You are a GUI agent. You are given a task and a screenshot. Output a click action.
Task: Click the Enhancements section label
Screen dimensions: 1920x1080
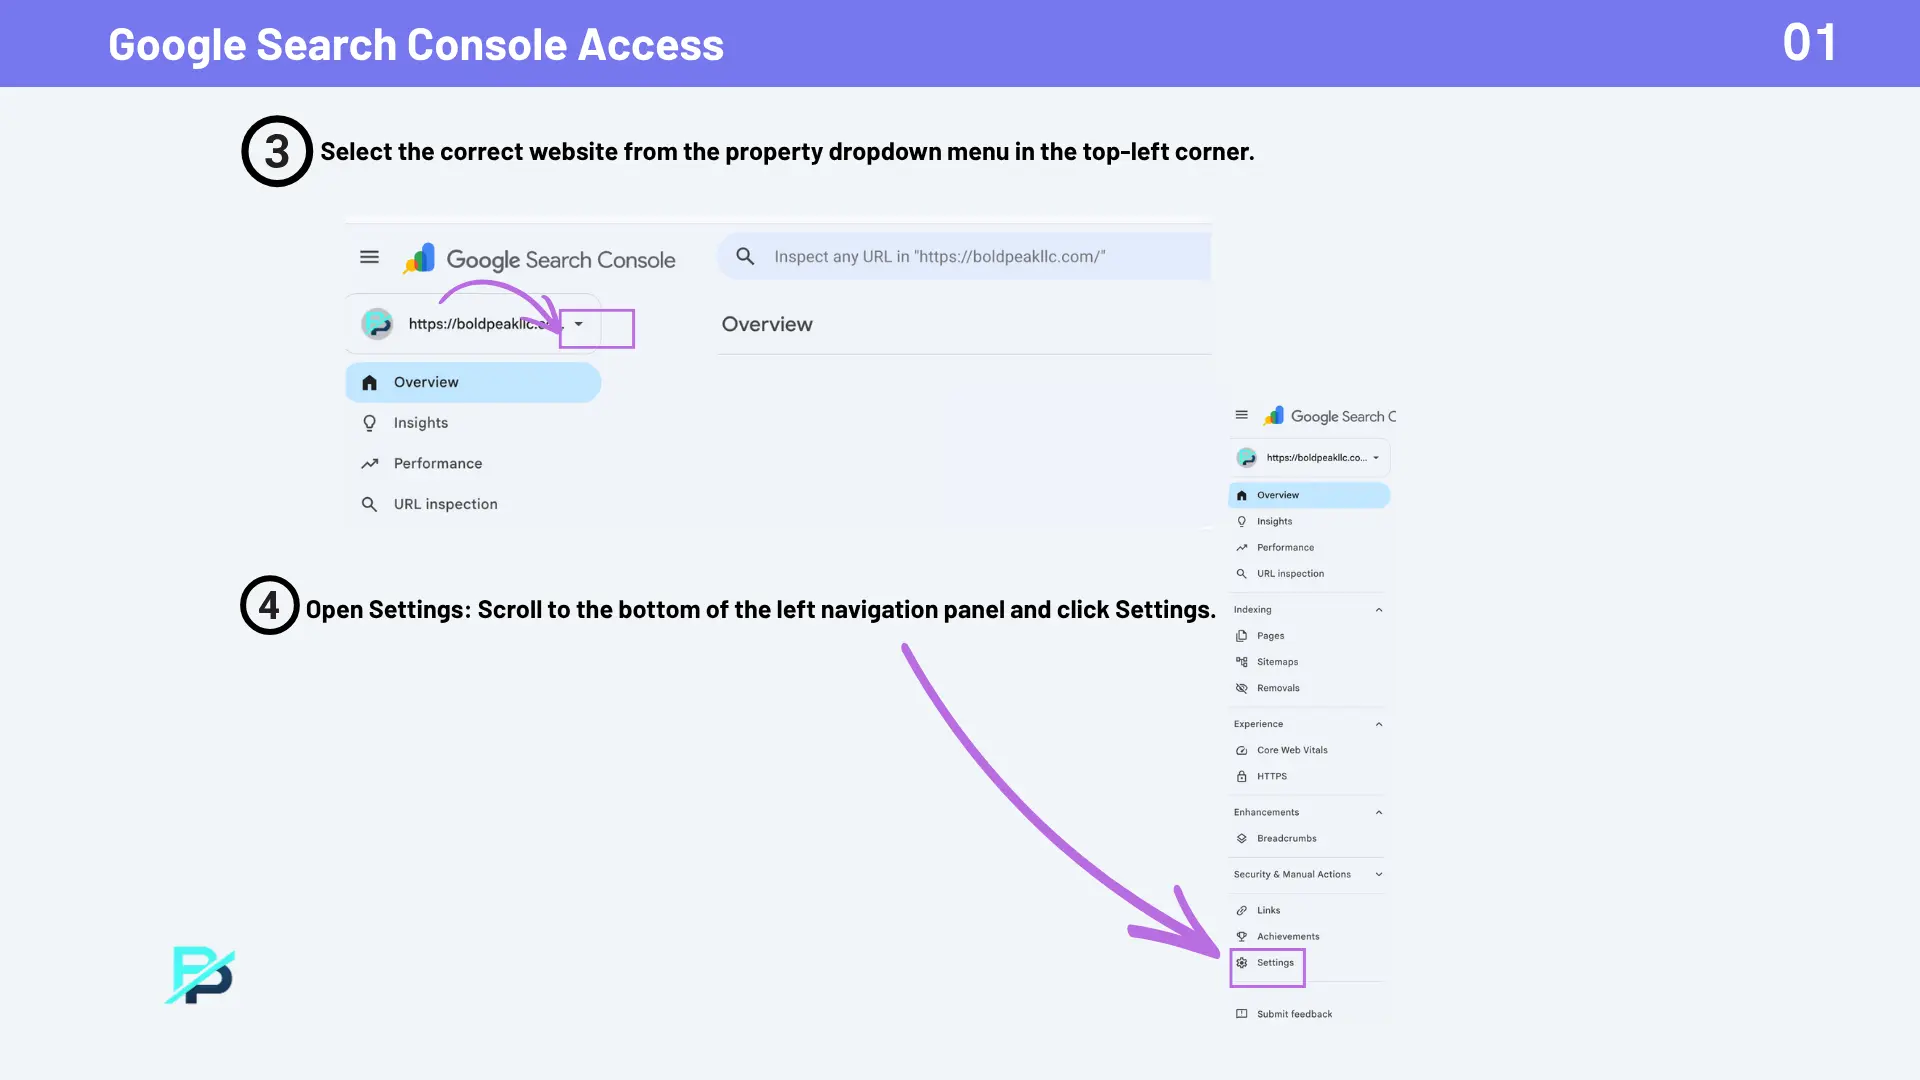(1266, 812)
